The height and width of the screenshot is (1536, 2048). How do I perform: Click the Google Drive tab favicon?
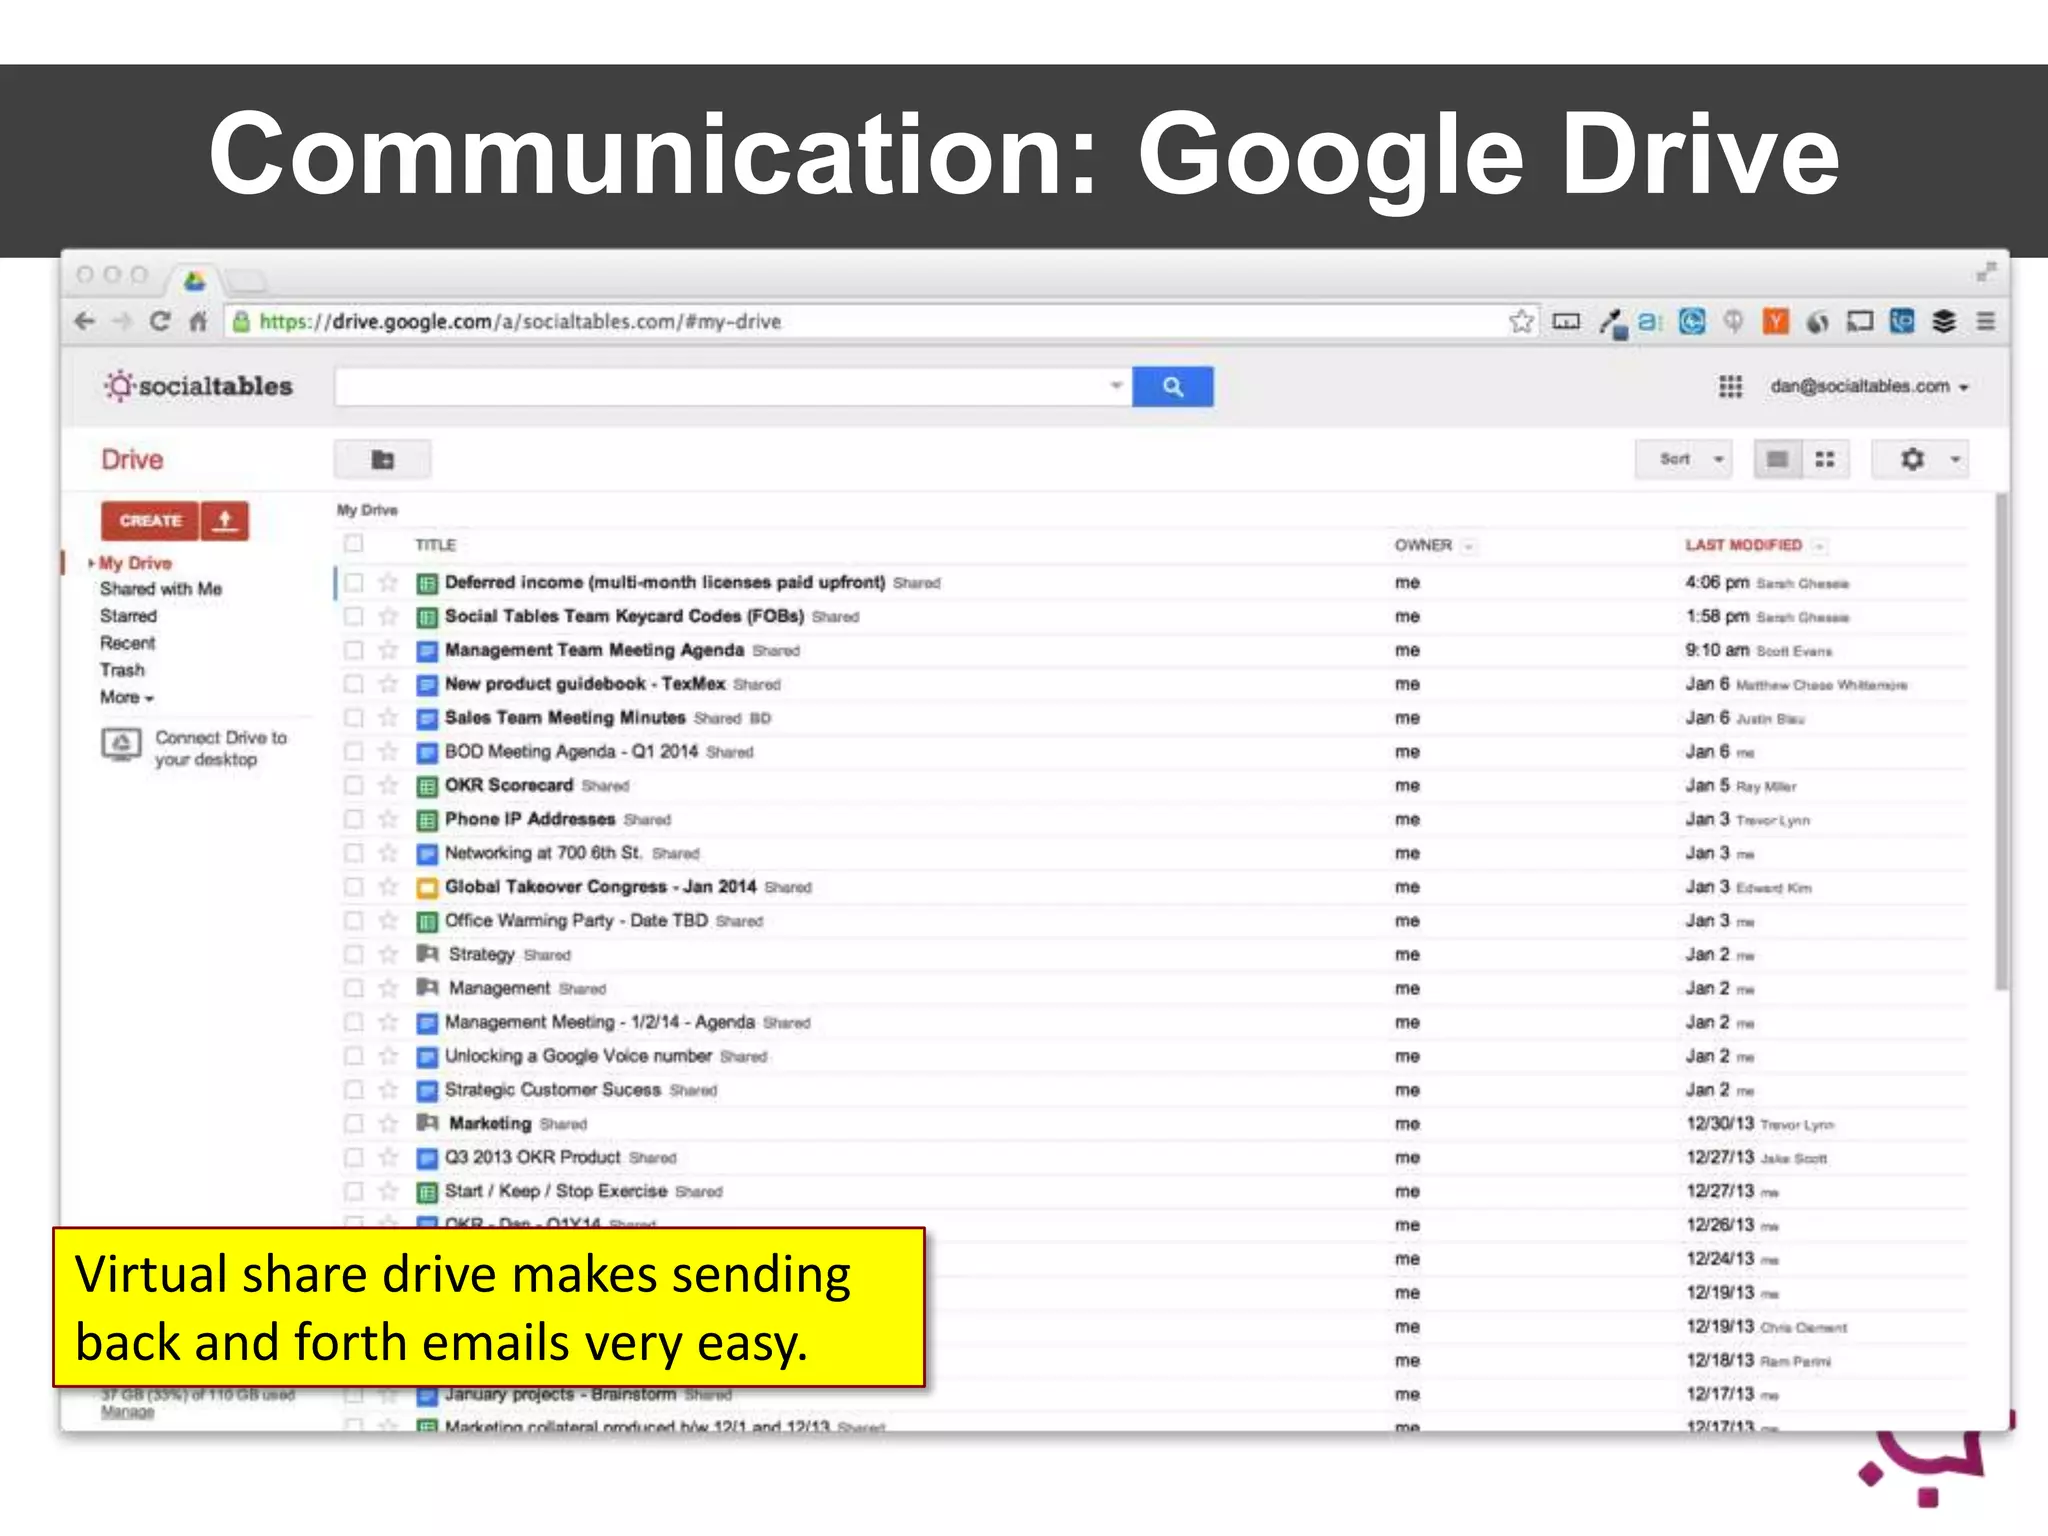click(194, 281)
